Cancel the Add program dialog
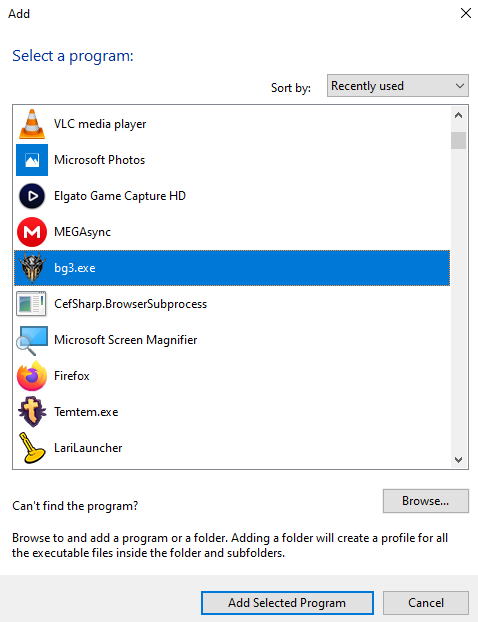 (426, 603)
